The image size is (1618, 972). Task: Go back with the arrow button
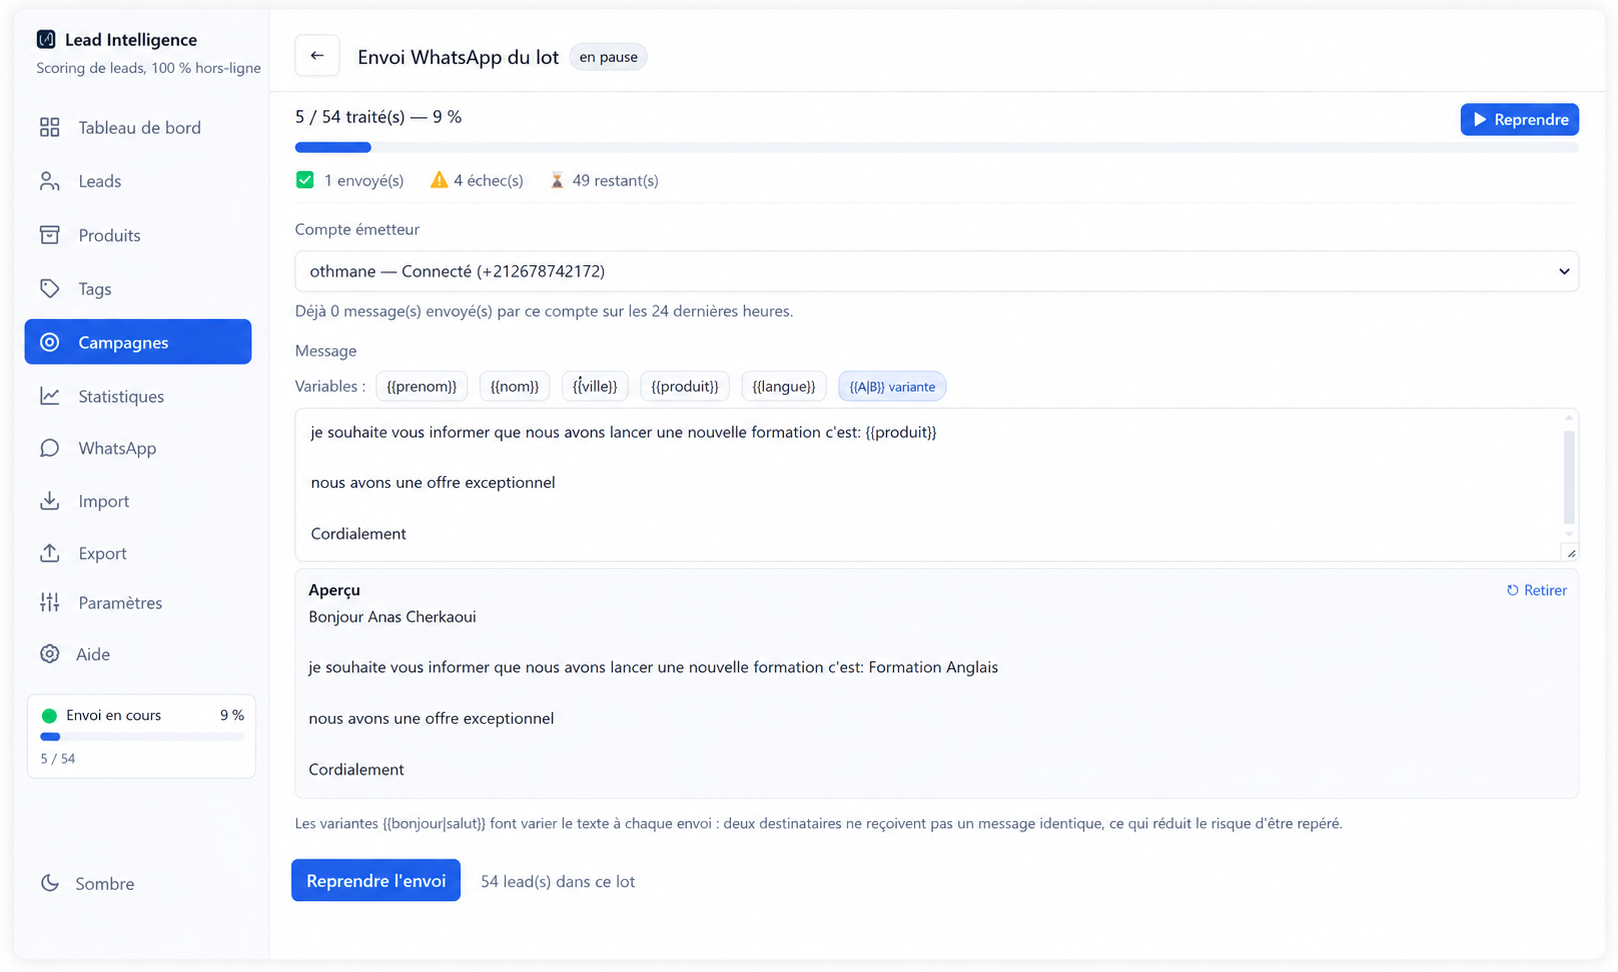click(x=317, y=56)
